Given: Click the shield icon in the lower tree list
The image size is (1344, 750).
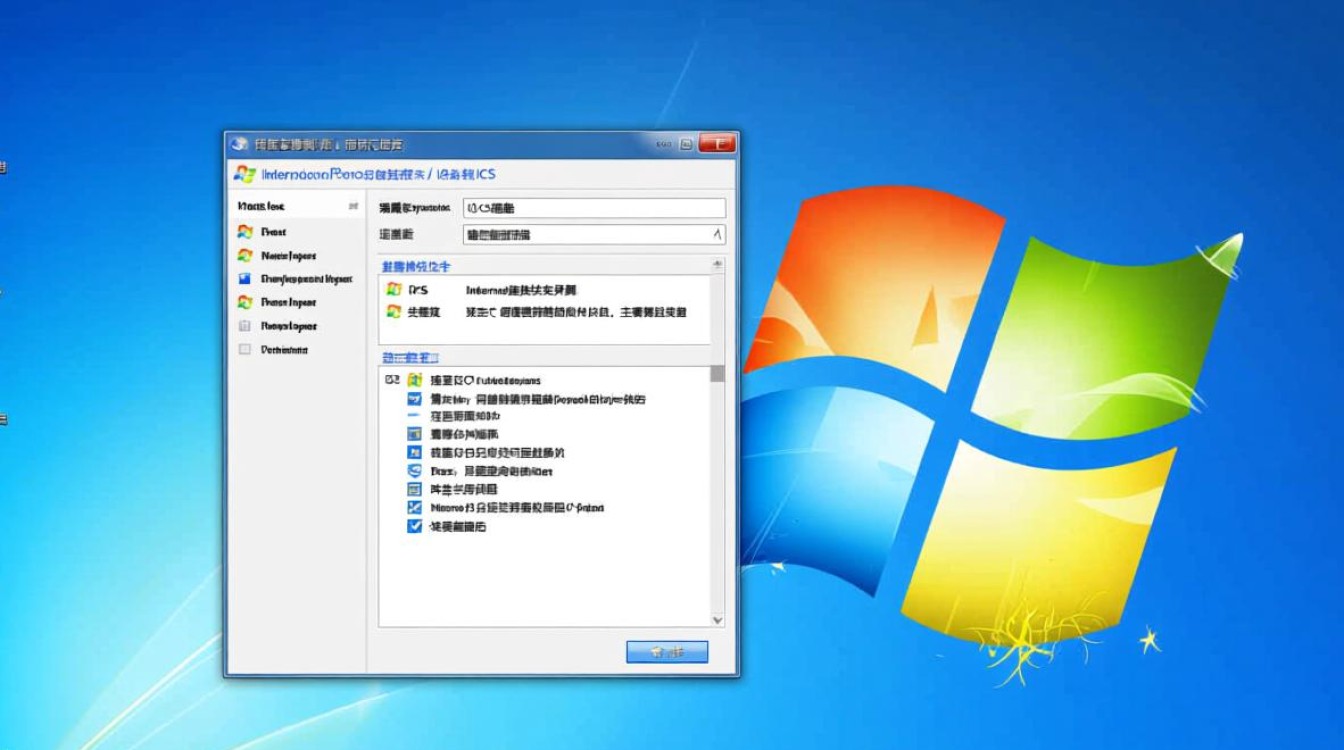Looking at the screenshot, I should click(x=415, y=470).
